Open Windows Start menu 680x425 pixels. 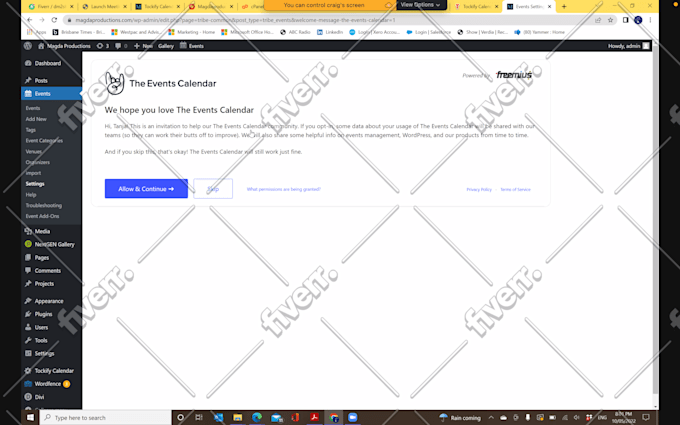30,418
